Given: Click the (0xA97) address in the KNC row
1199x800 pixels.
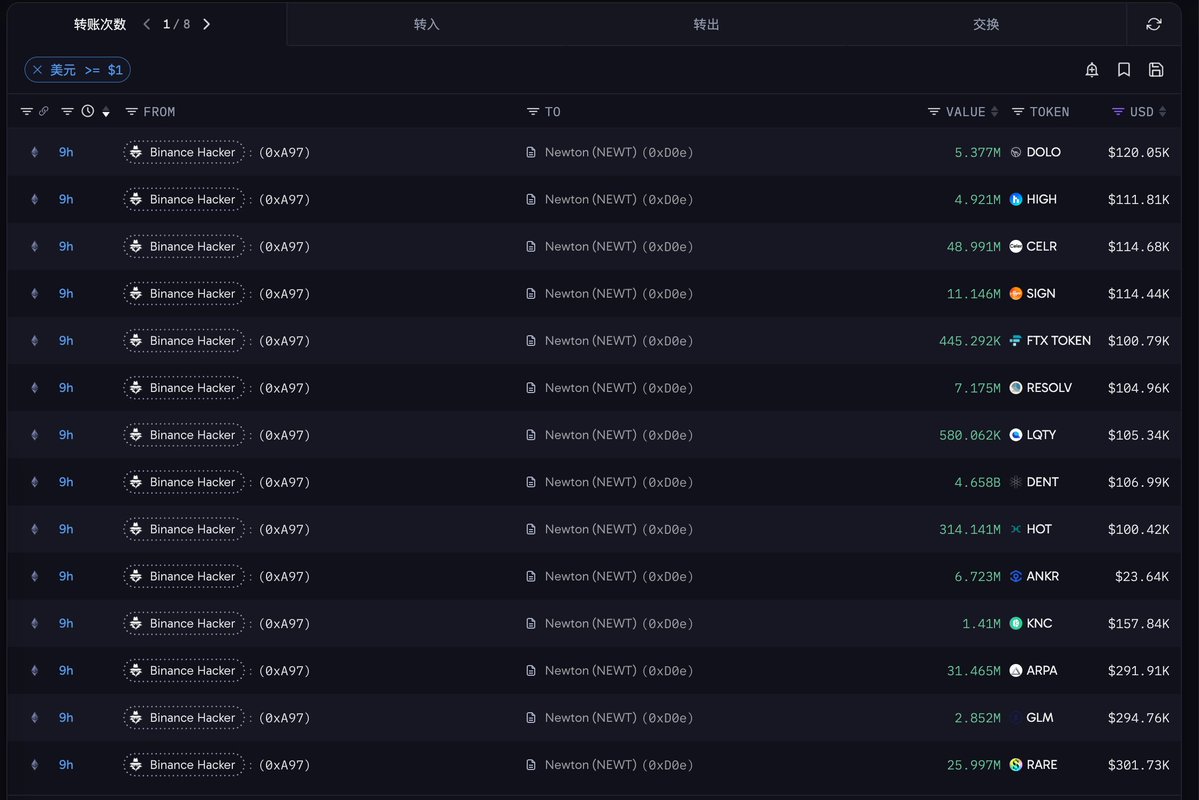Looking at the screenshot, I should [284, 623].
